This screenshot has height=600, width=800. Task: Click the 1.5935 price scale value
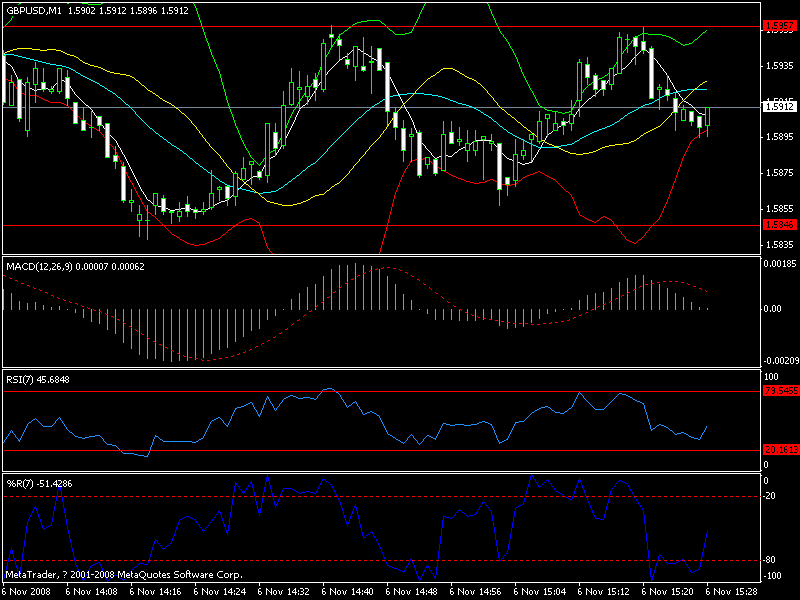tap(780, 66)
